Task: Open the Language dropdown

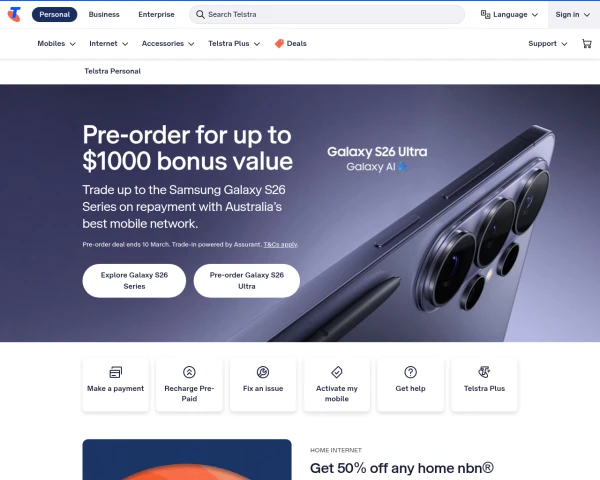Action: point(509,15)
